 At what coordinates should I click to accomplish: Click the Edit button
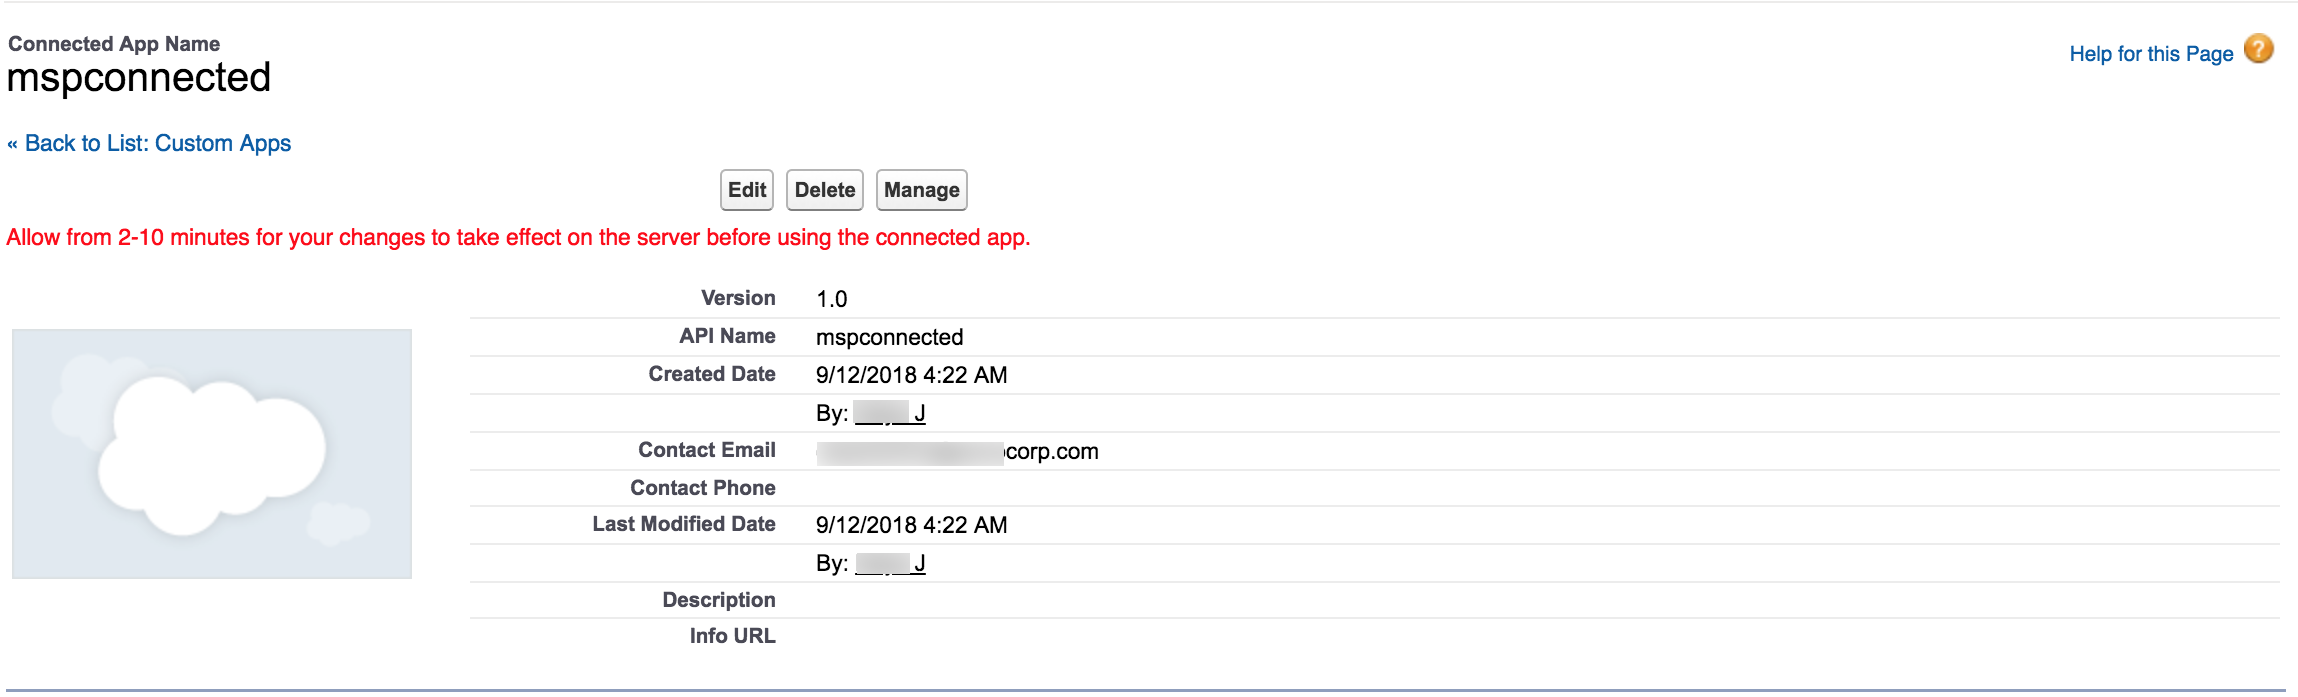[746, 190]
